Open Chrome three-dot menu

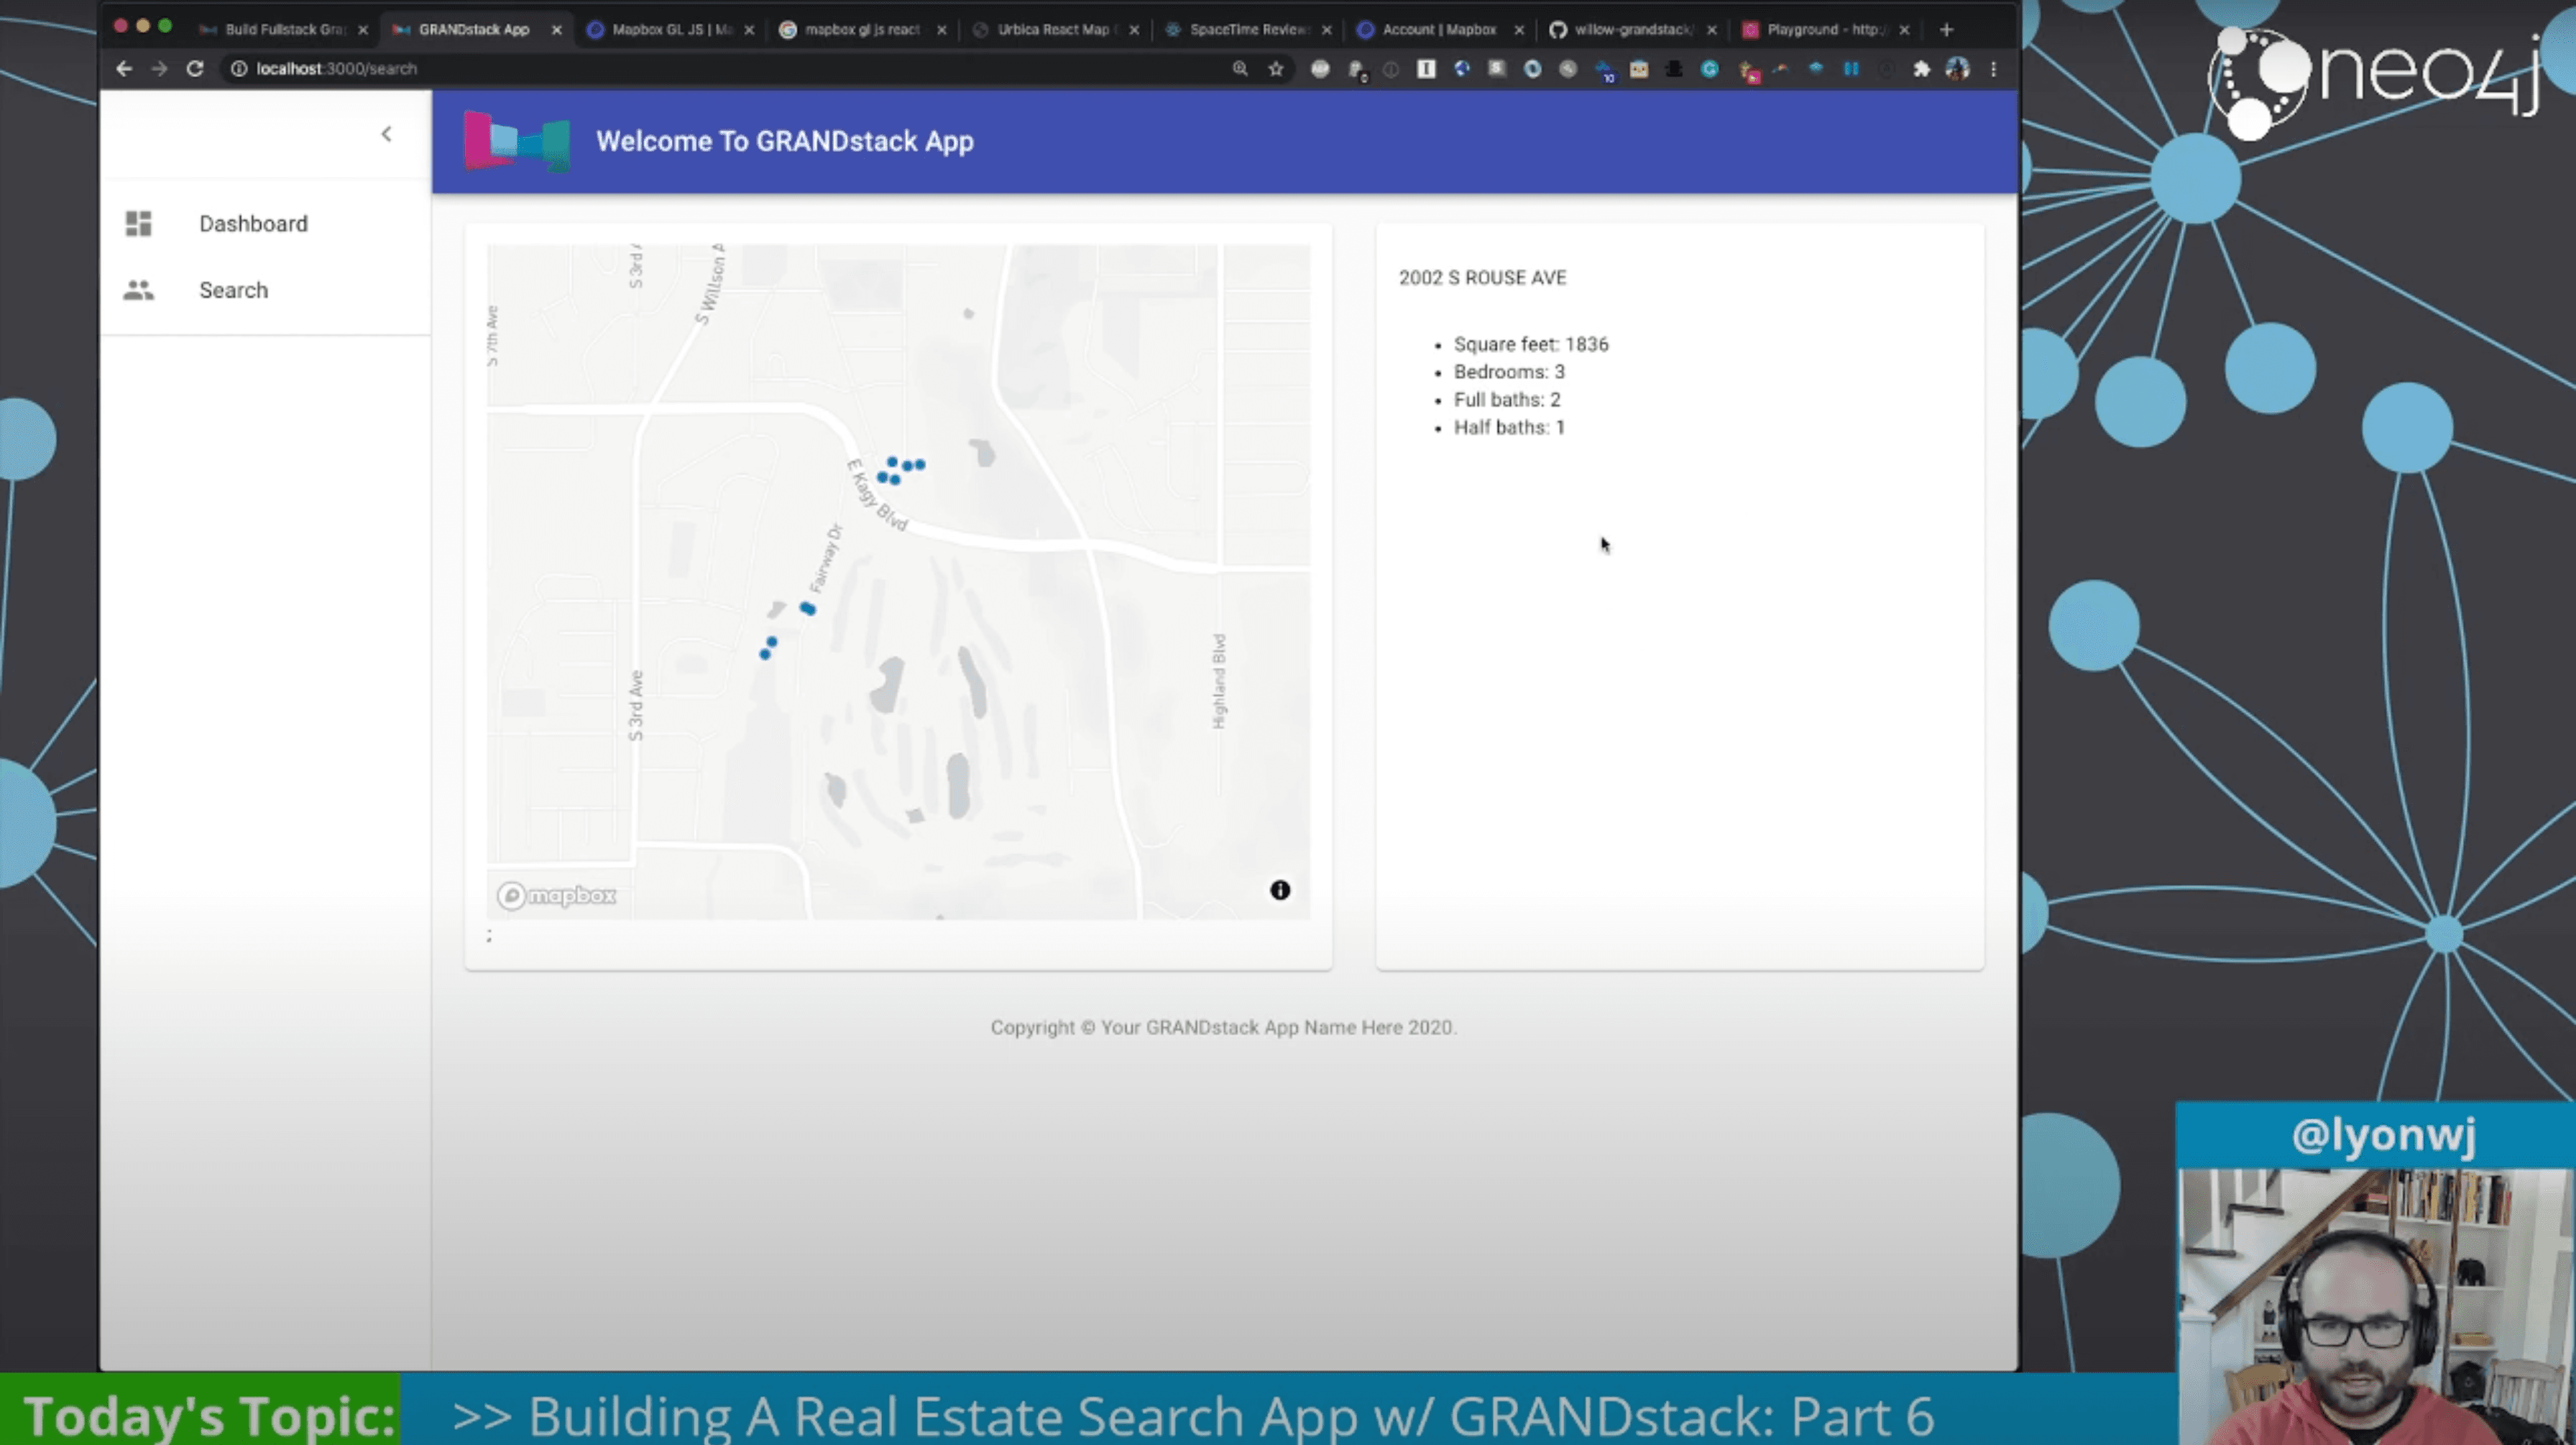1993,69
